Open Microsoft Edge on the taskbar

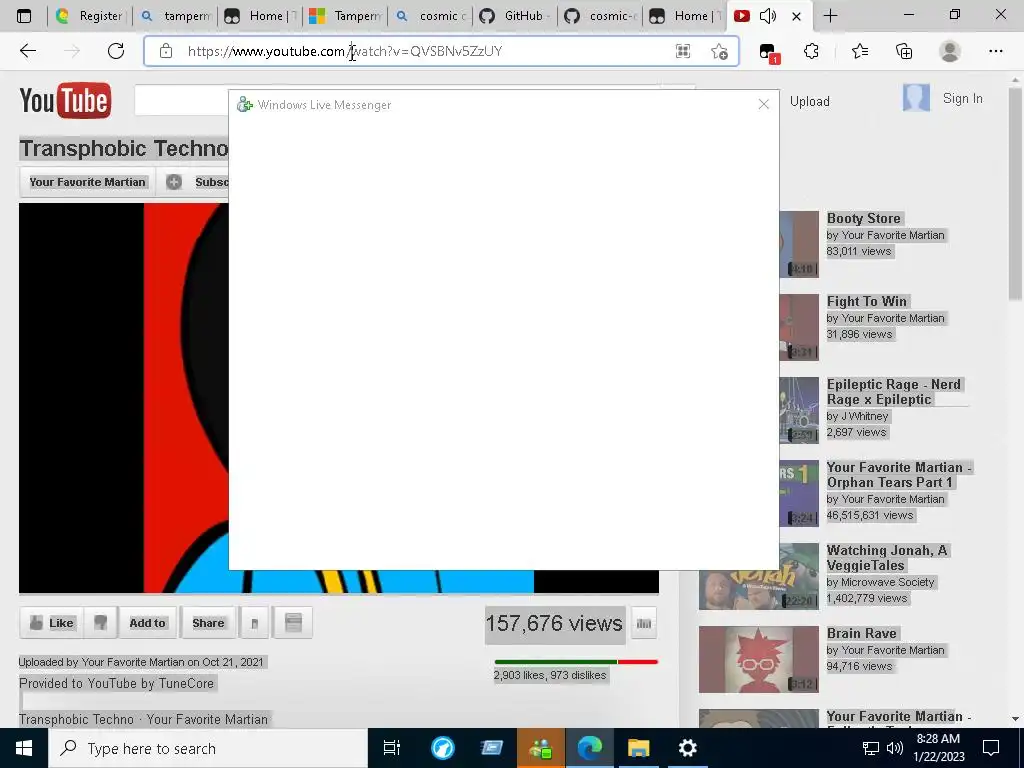click(x=589, y=748)
